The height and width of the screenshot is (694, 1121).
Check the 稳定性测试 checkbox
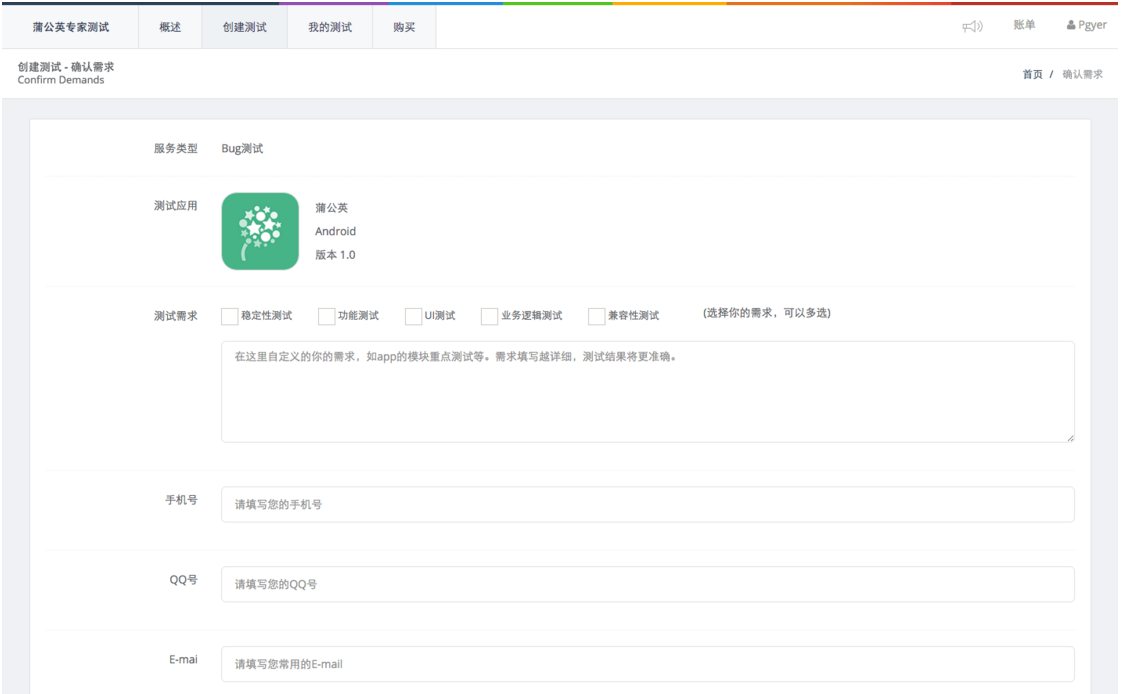pos(230,316)
